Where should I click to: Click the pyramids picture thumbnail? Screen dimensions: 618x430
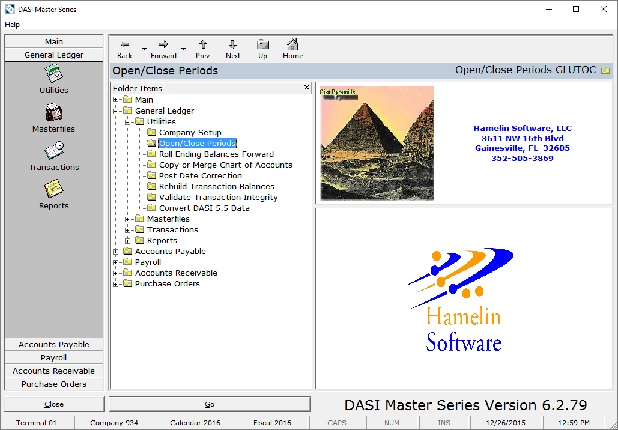pos(377,143)
